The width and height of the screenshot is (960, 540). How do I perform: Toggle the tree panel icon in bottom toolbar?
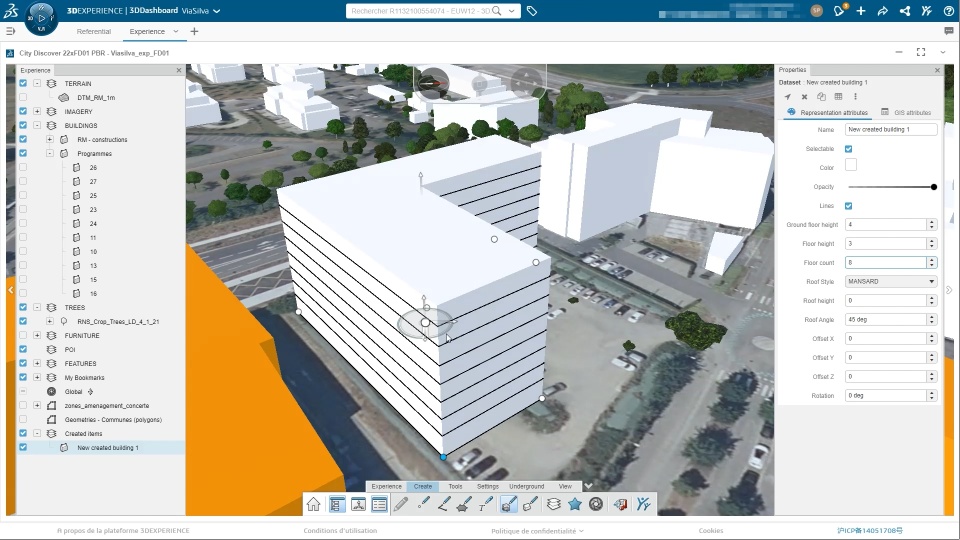pyautogui.click(x=336, y=504)
